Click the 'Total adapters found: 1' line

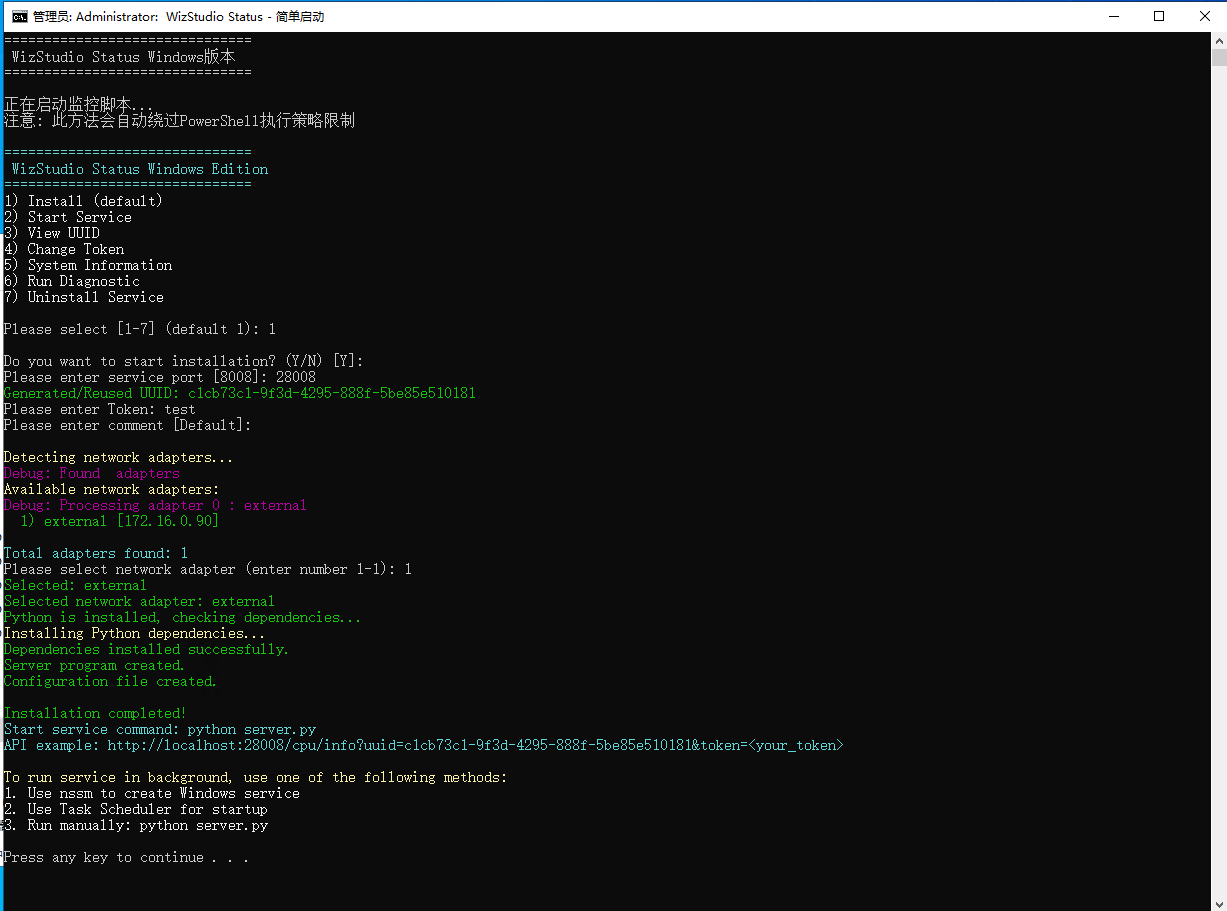tap(96, 553)
